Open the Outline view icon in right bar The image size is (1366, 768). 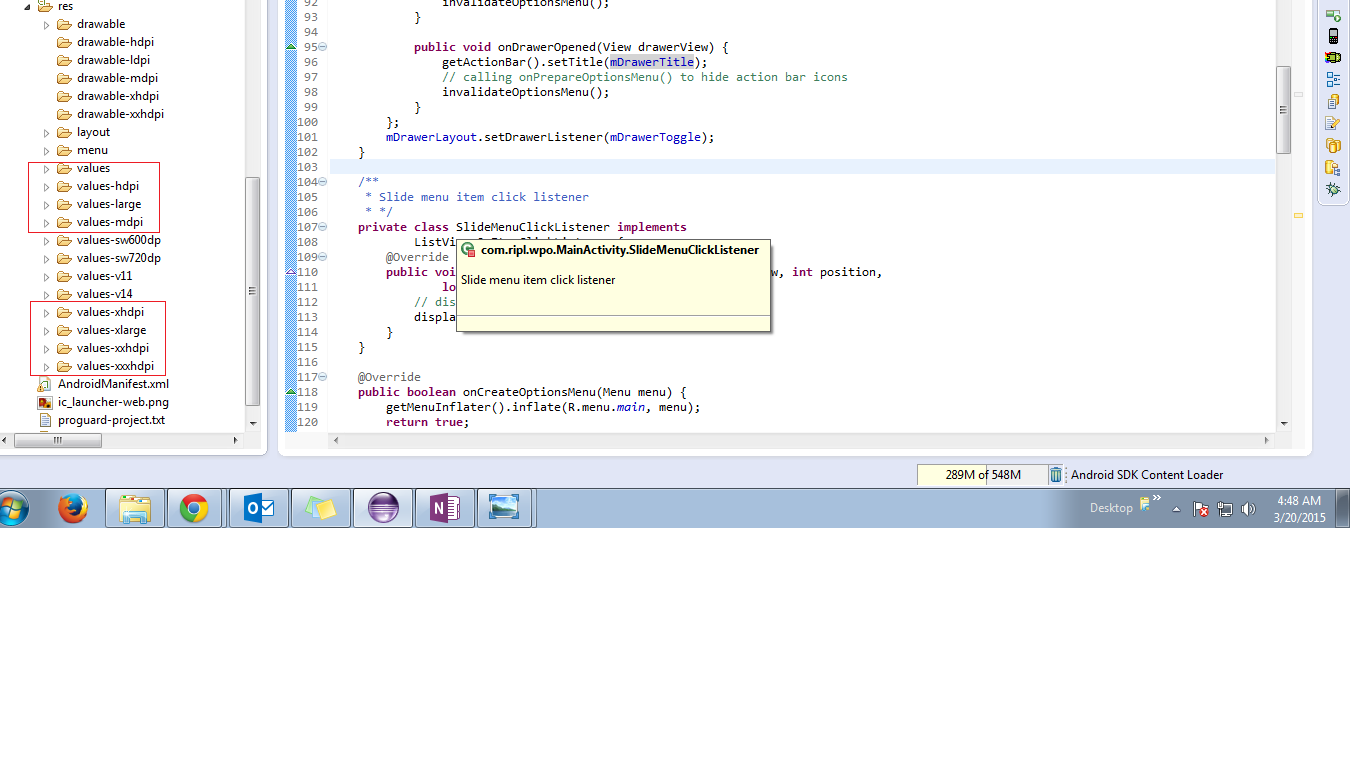[x=1333, y=80]
